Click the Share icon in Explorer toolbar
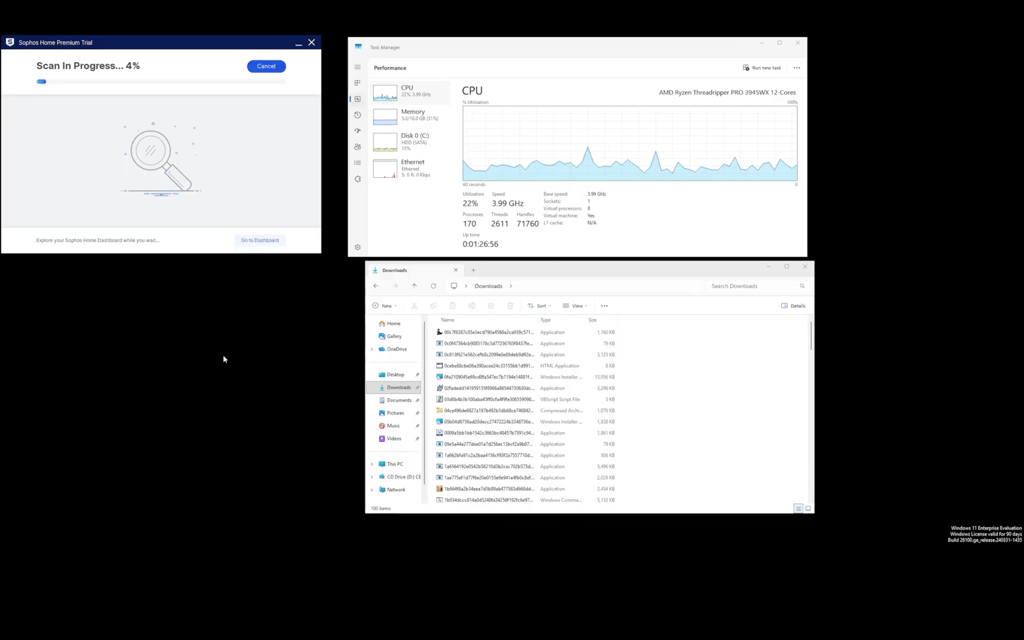Image resolution: width=1024 pixels, height=640 pixels. point(491,306)
